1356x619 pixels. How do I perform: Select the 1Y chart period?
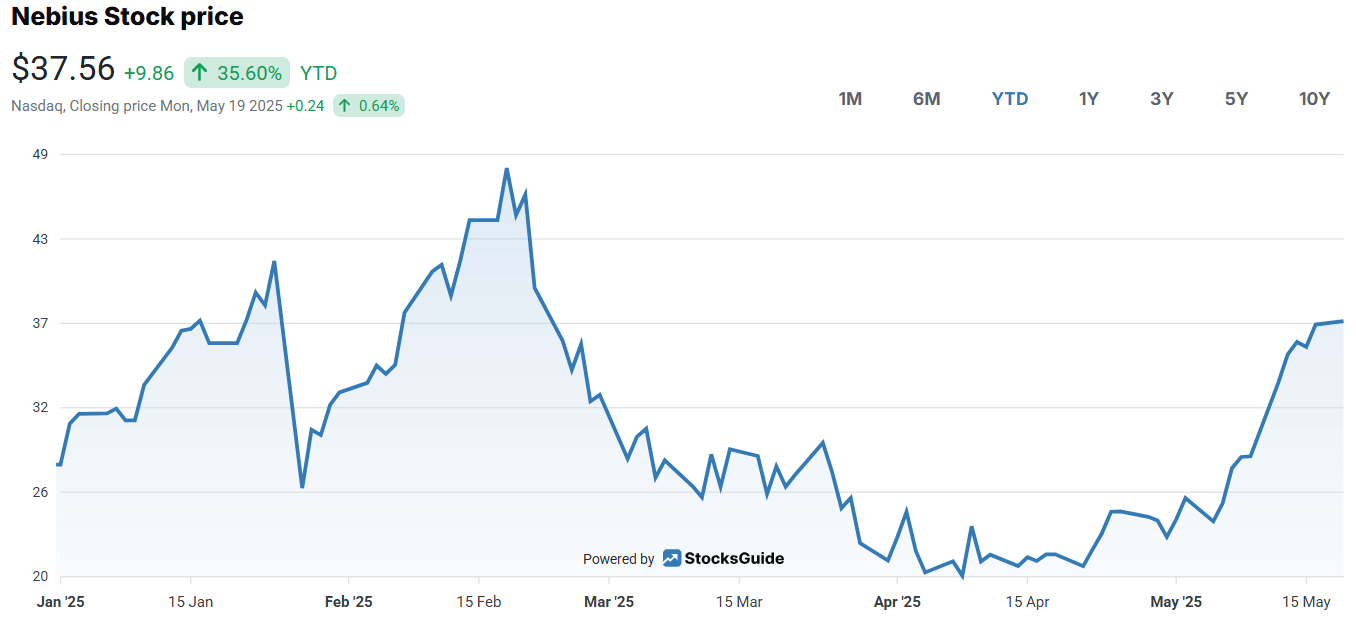[1088, 99]
